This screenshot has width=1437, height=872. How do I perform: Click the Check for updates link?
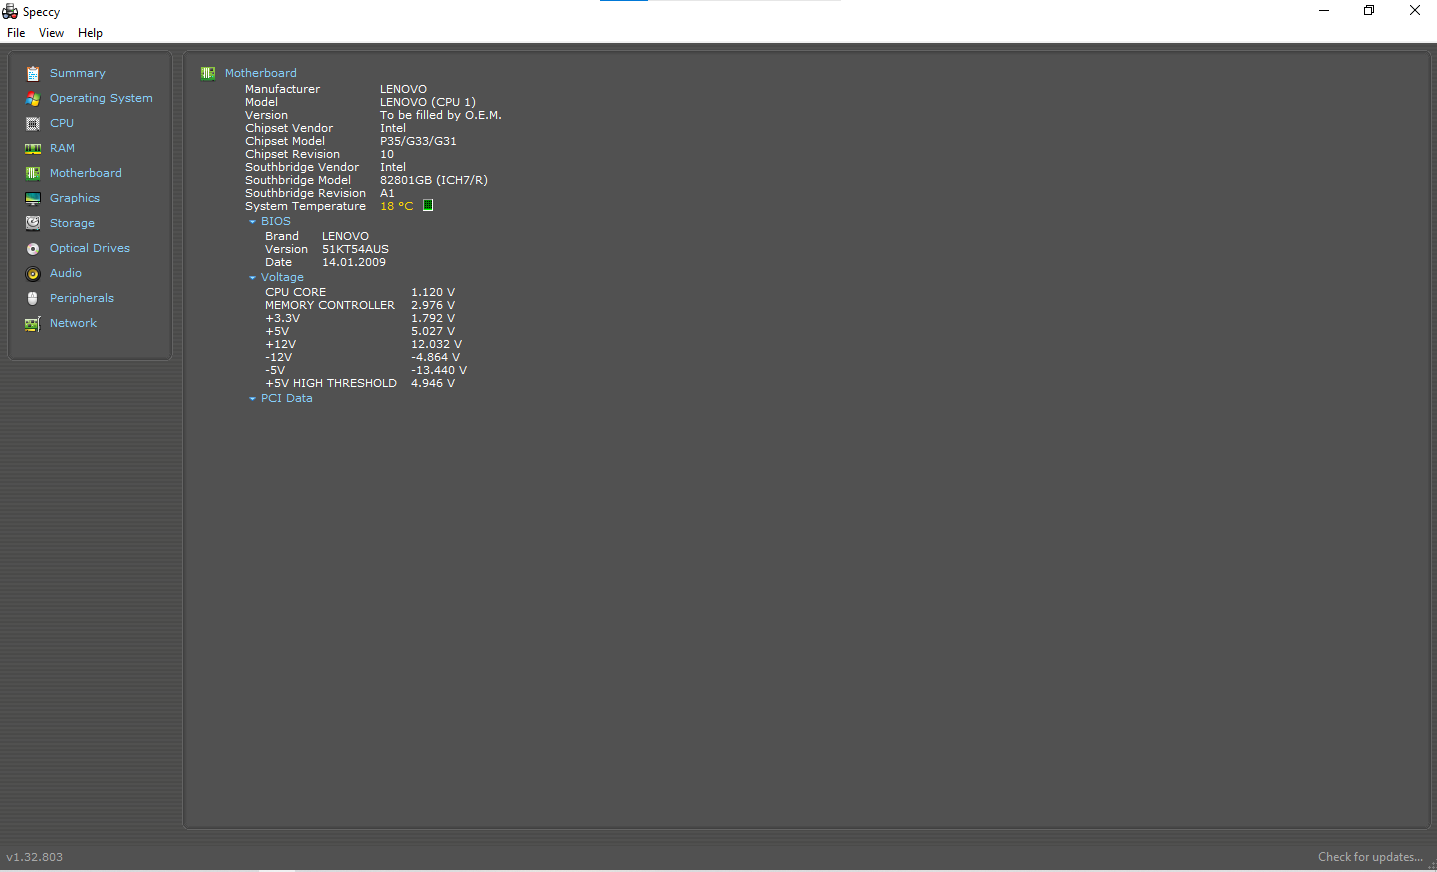click(x=1370, y=857)
